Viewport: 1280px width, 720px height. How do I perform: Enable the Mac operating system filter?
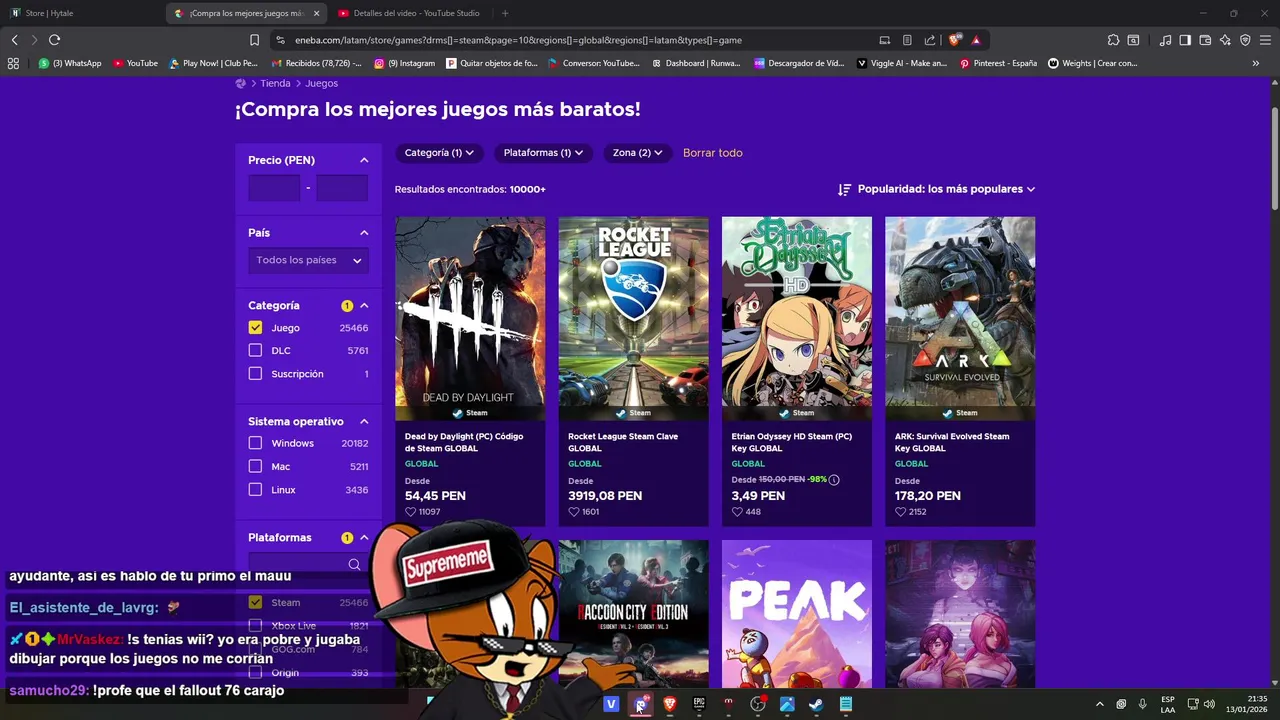(x=255, y=467)
